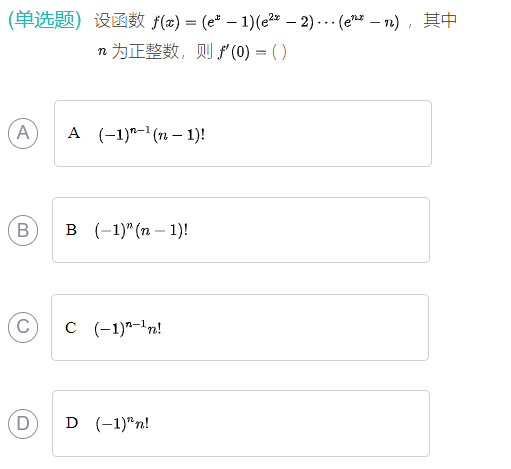This screenshot has height=469, width=511.
Task: Pick the circled D radio option
Action: click(23, 423)
